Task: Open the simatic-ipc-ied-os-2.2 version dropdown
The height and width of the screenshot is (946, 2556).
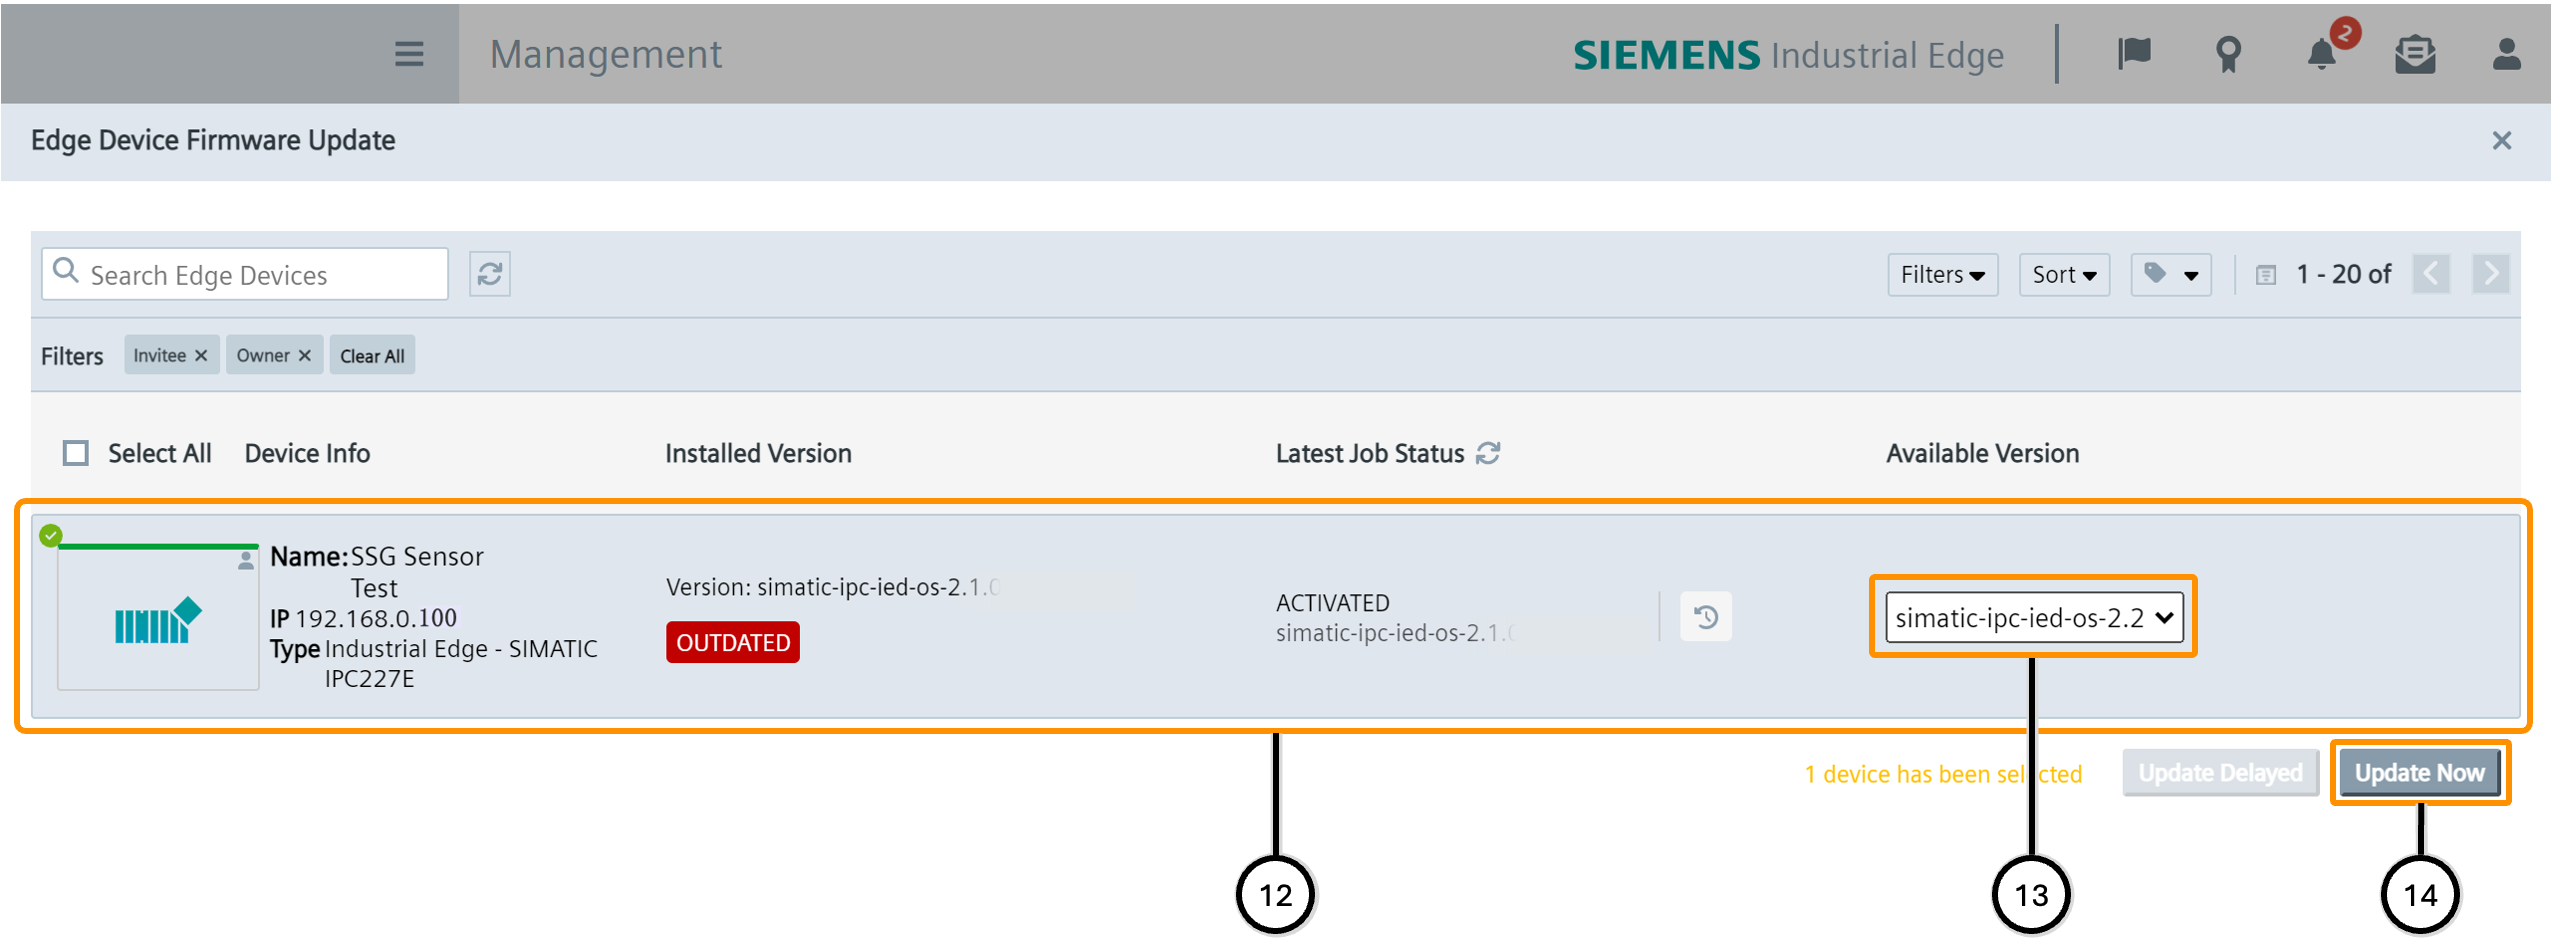Action: pyautogui.click(x=2034, y=618)
